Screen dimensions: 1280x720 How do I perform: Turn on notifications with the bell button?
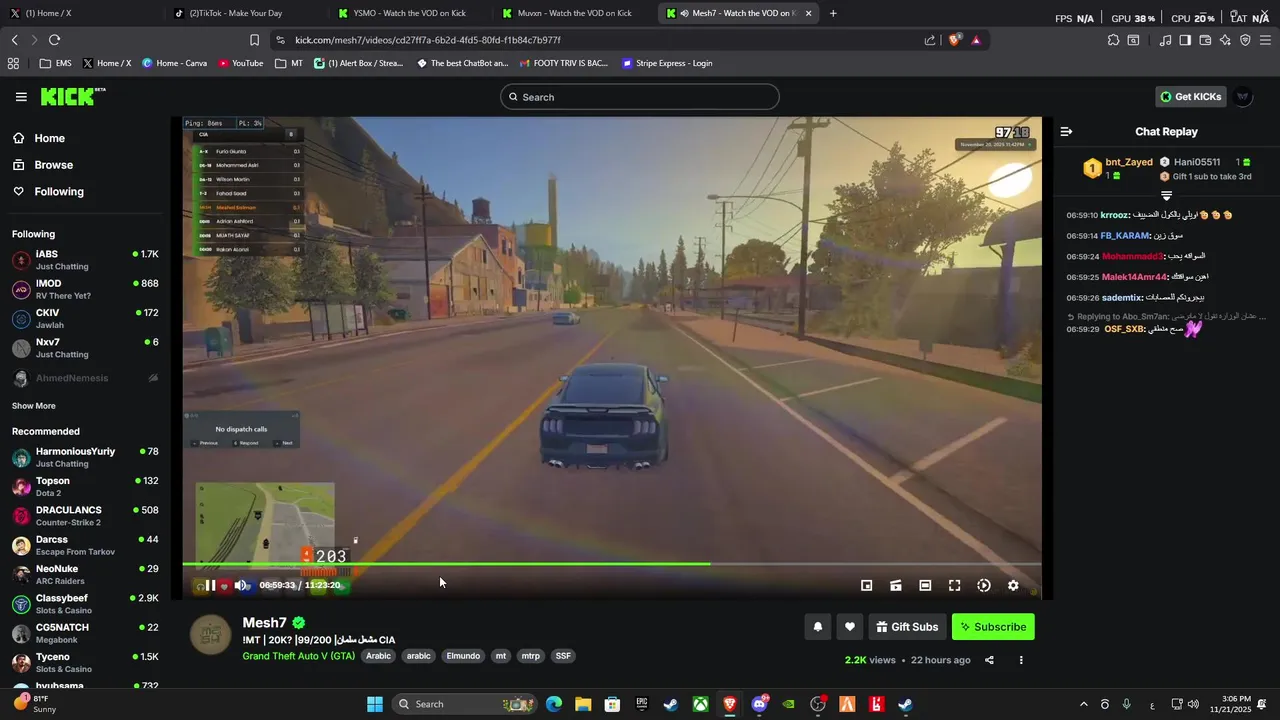817,627
